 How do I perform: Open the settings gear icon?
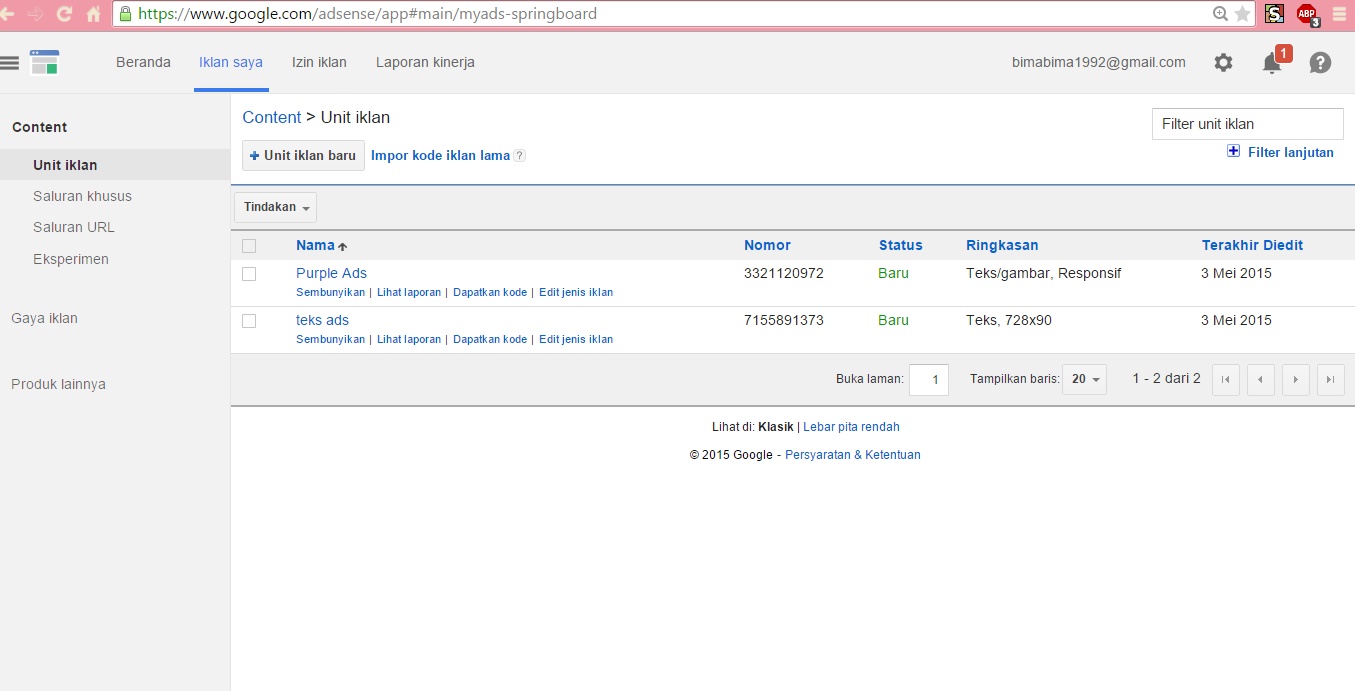[x=1223, y=62]
